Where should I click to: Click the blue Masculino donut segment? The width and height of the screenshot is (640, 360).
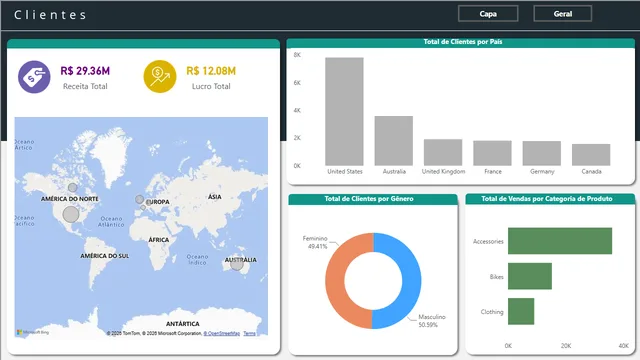click(x=411, y=282)
